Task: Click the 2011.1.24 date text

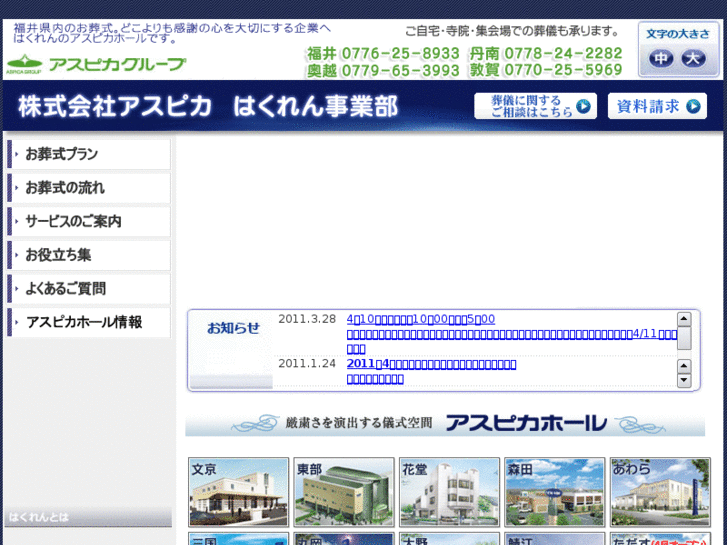Action: 307,364
